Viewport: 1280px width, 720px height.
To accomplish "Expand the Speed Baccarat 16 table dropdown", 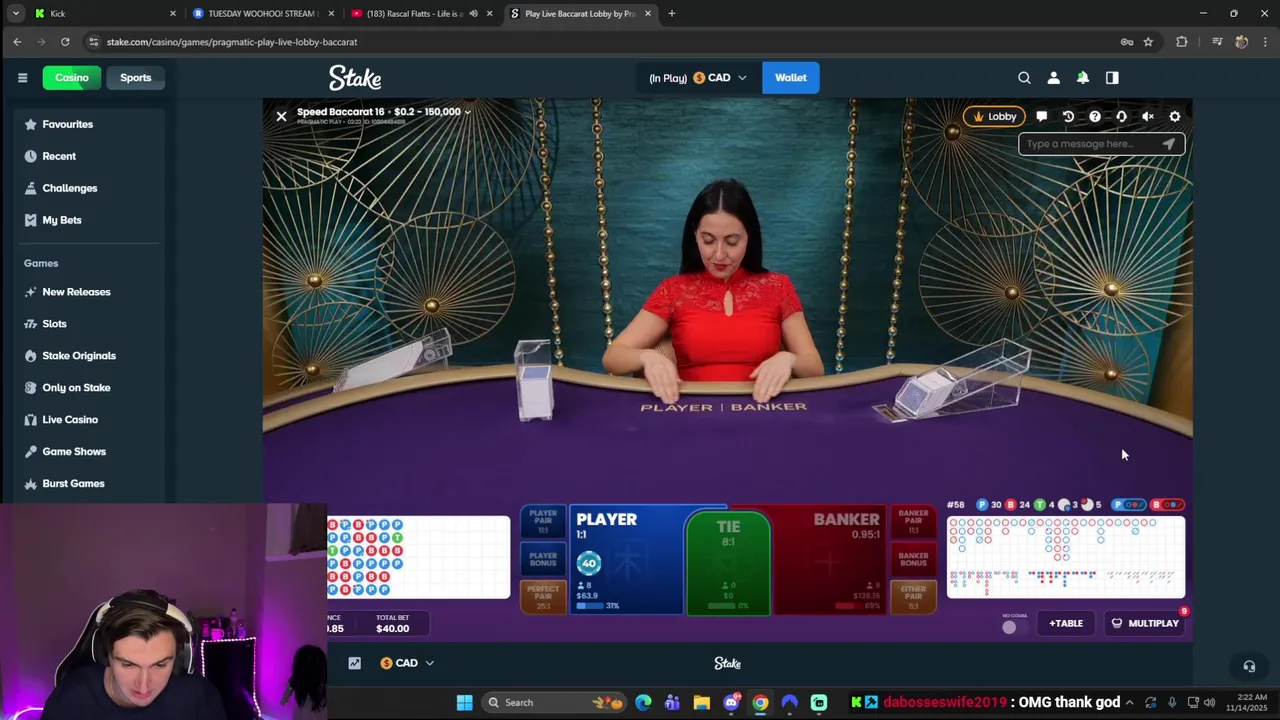I will [467, 112].
